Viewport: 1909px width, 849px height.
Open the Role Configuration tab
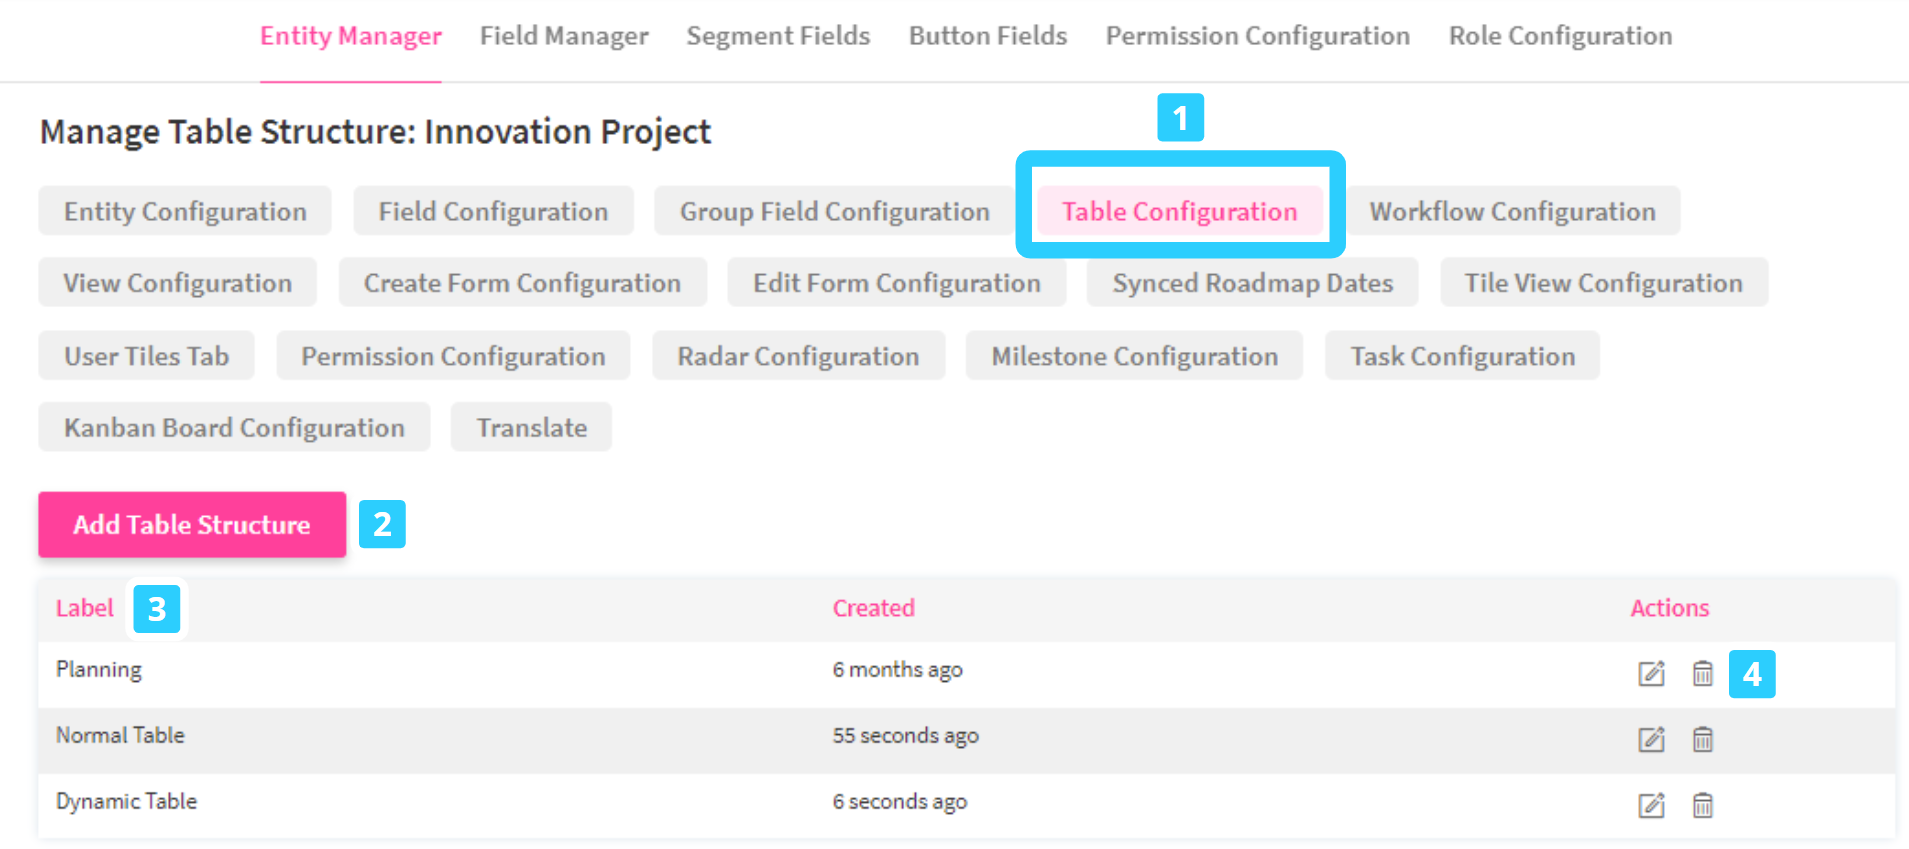pyautogui.click(x=1560, y=36)
